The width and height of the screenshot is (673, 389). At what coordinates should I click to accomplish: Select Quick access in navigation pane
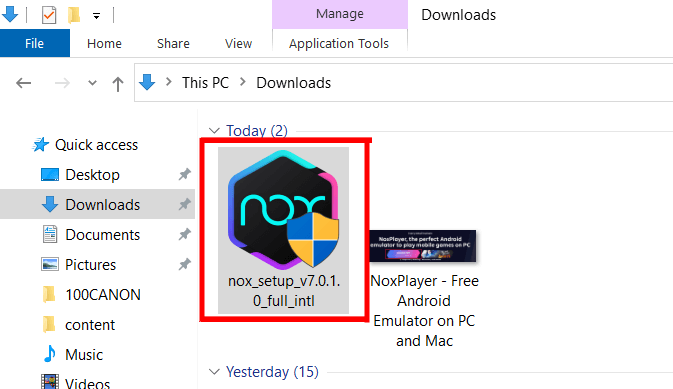click(x=96, y=145)
